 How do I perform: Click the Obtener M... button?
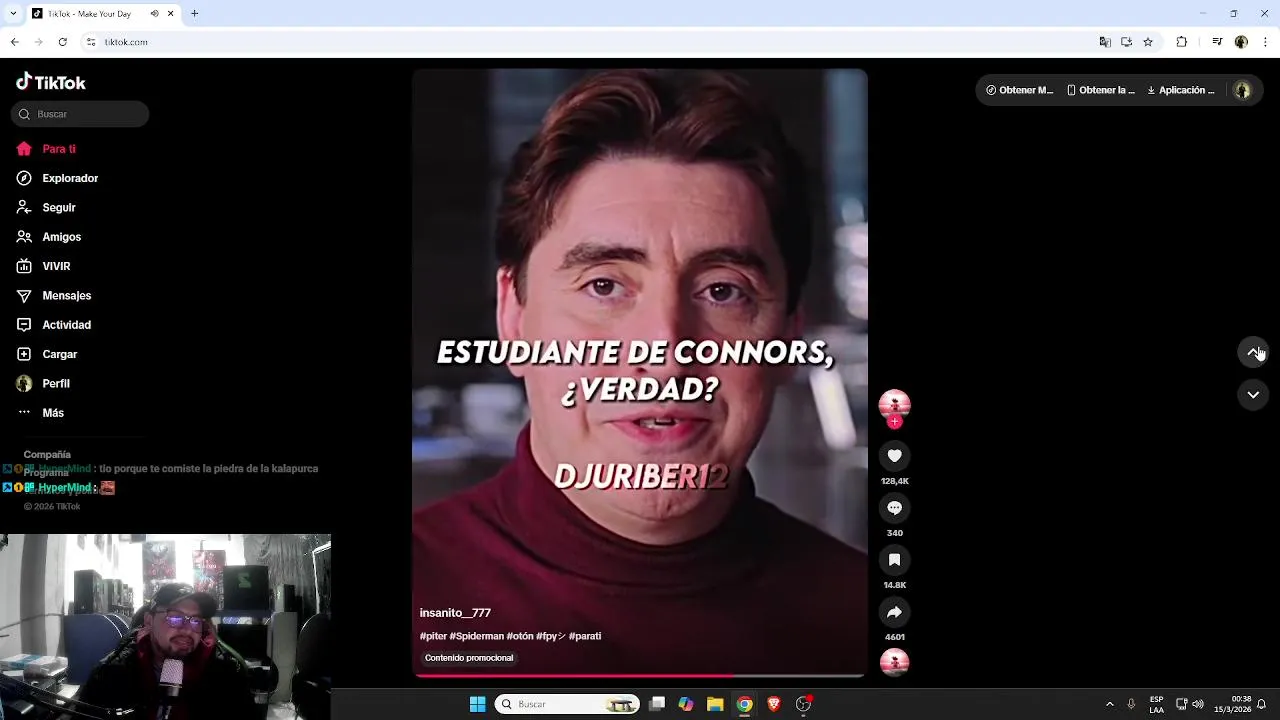tap(1019, 90)
